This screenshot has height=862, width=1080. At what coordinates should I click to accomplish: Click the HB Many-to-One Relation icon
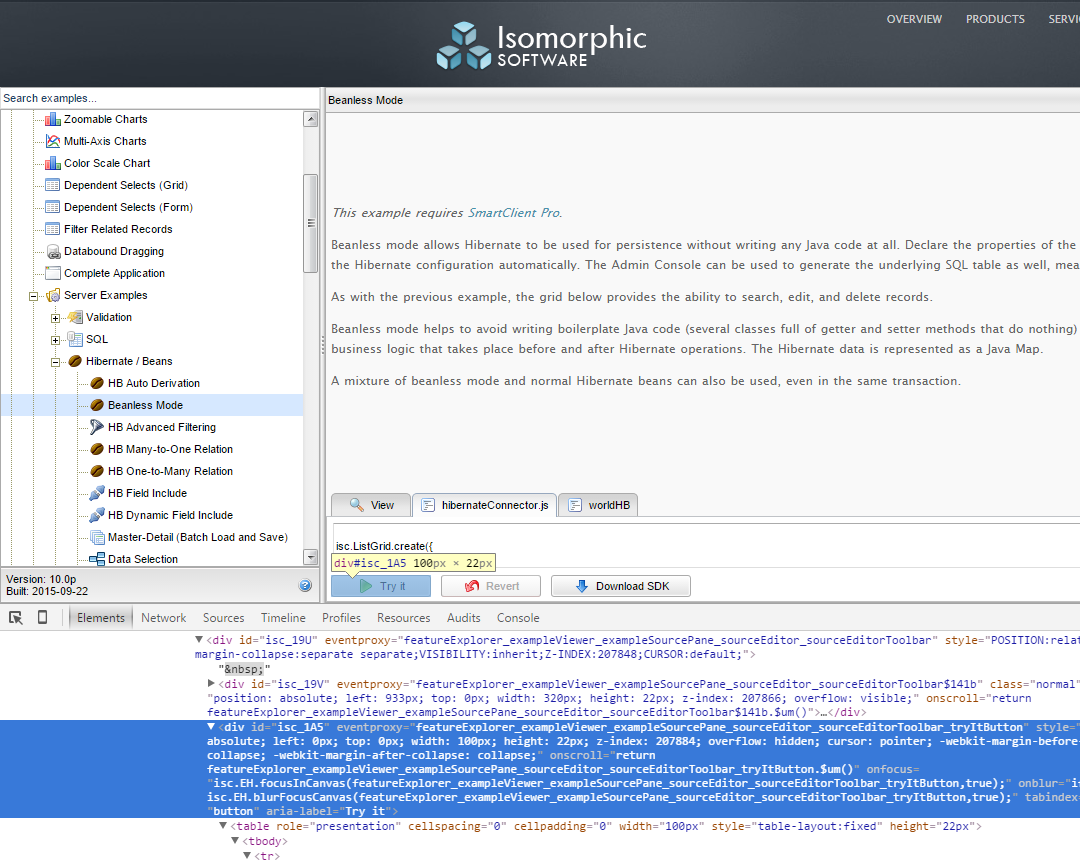97,450
